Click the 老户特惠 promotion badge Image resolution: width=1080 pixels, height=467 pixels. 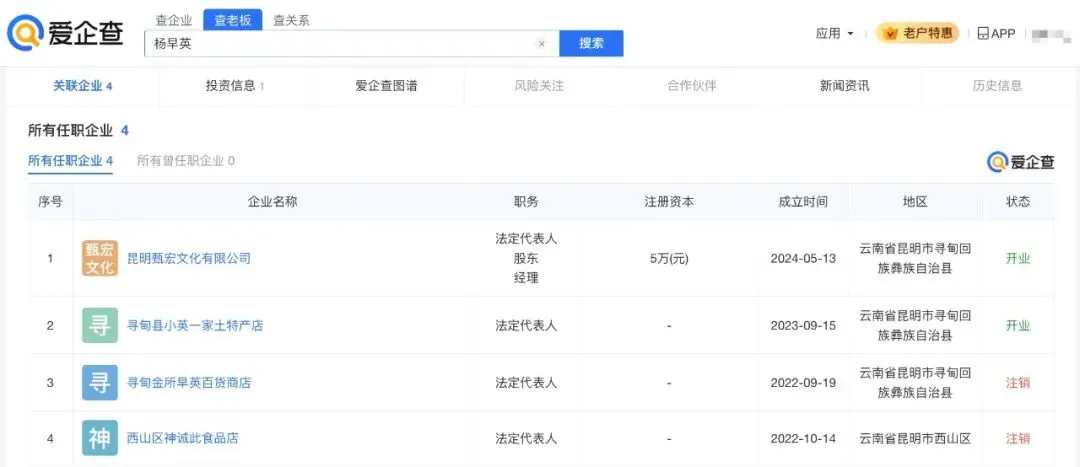point(917,33)
